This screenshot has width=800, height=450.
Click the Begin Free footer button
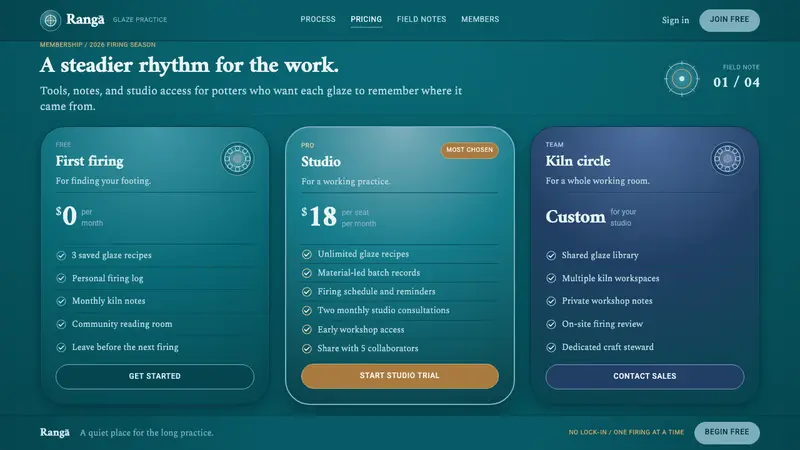click(727, 433)
